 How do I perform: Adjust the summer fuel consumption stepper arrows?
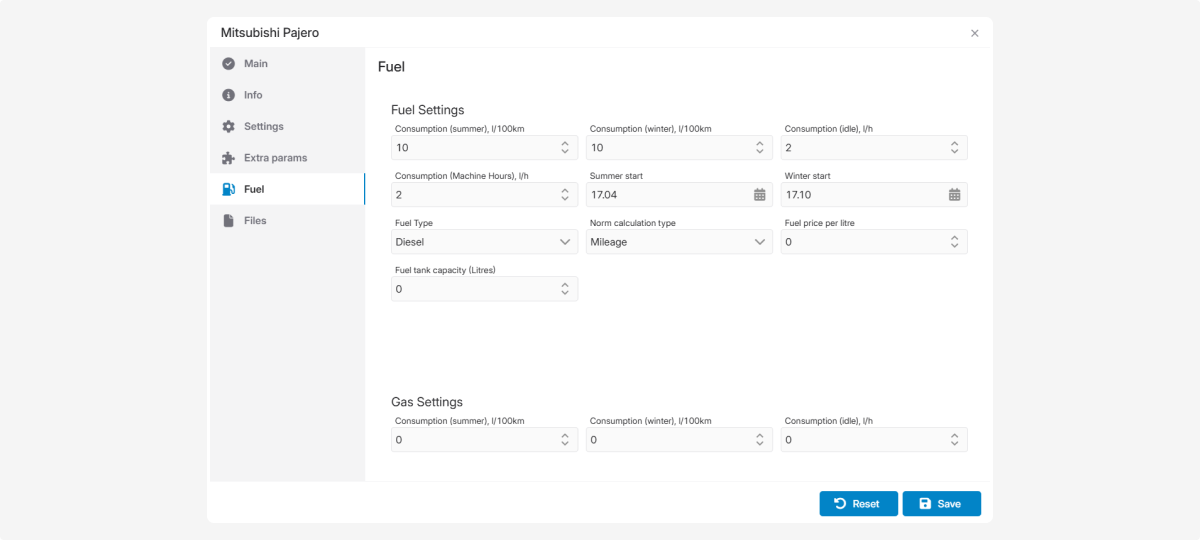[x=564, y=148]
